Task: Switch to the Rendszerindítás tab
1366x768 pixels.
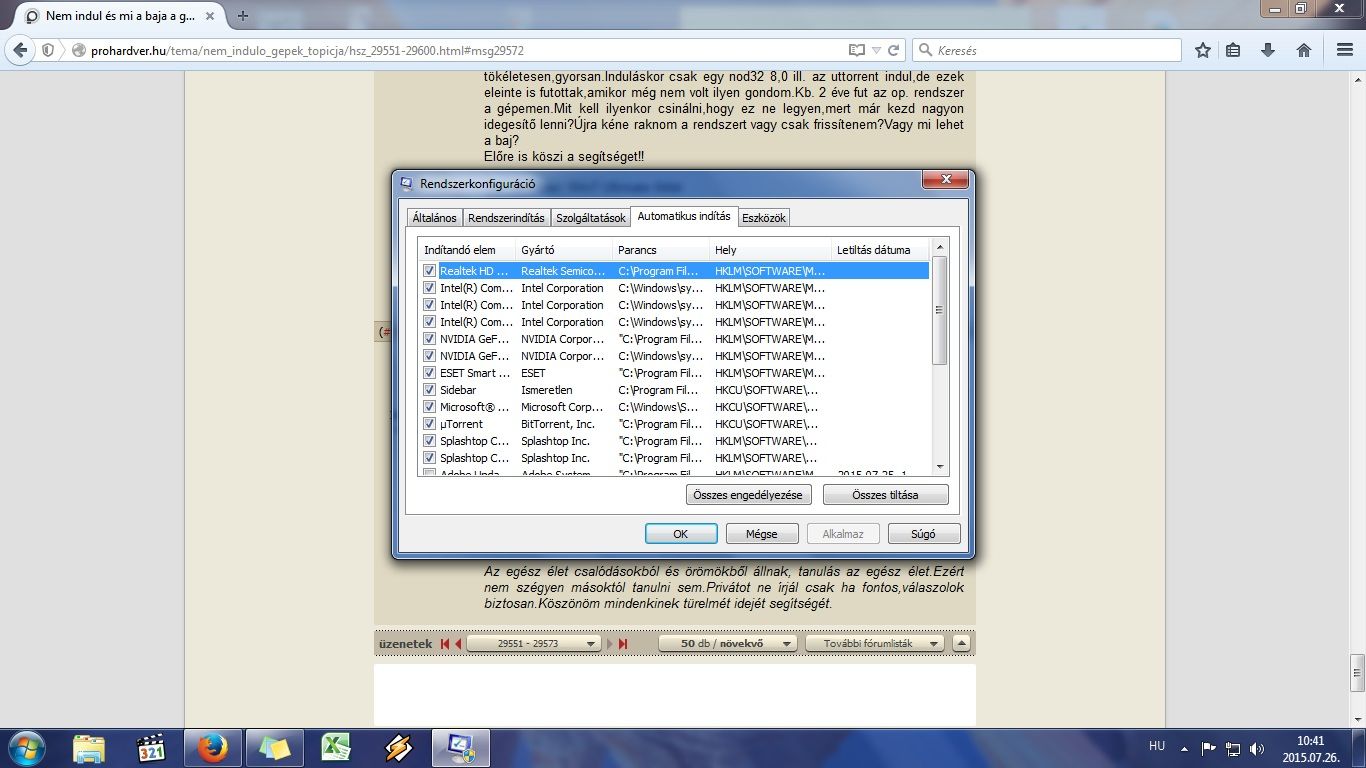Action: tap(506, 218)
